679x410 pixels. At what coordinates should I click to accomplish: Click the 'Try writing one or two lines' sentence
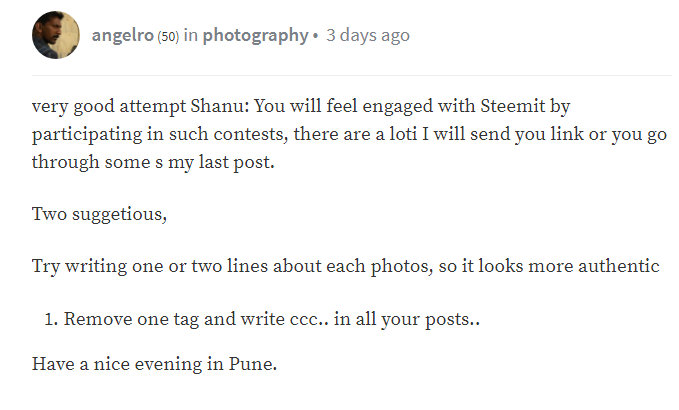[x=140, y=266]
